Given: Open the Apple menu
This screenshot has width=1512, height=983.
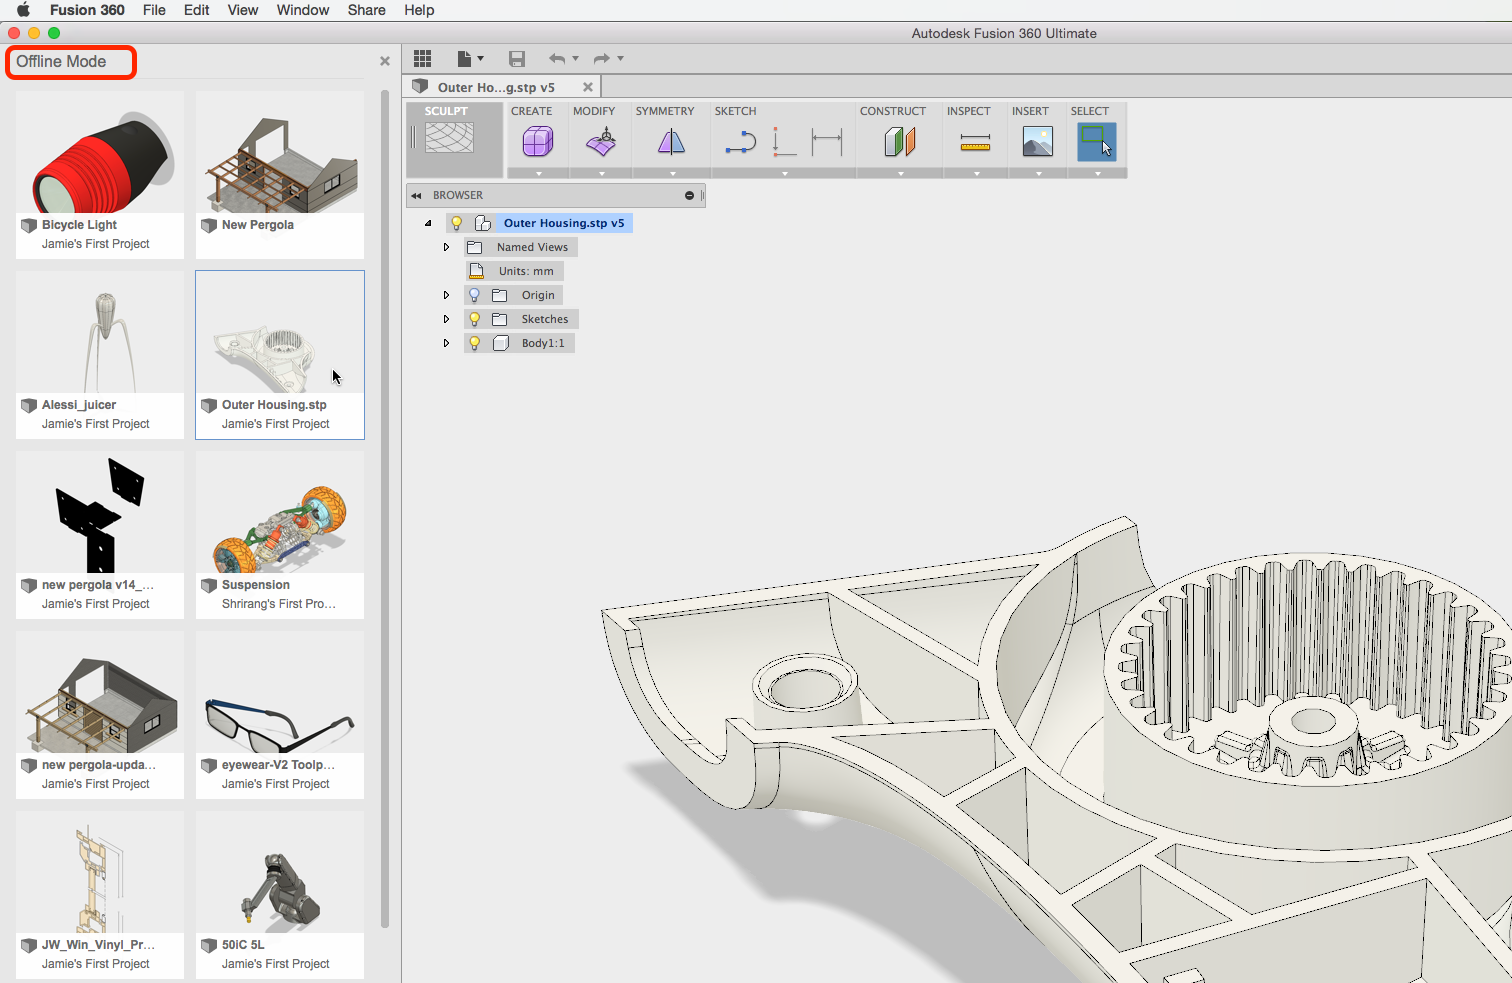Looking at the screenshot, I should (23, 10).
